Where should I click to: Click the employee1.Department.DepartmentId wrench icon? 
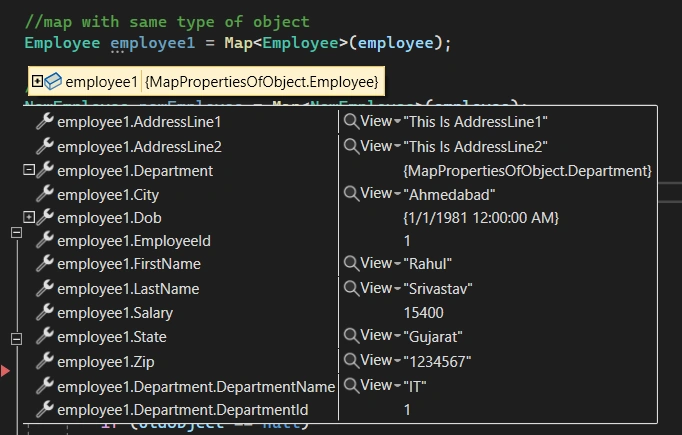[x=45, y=409]
